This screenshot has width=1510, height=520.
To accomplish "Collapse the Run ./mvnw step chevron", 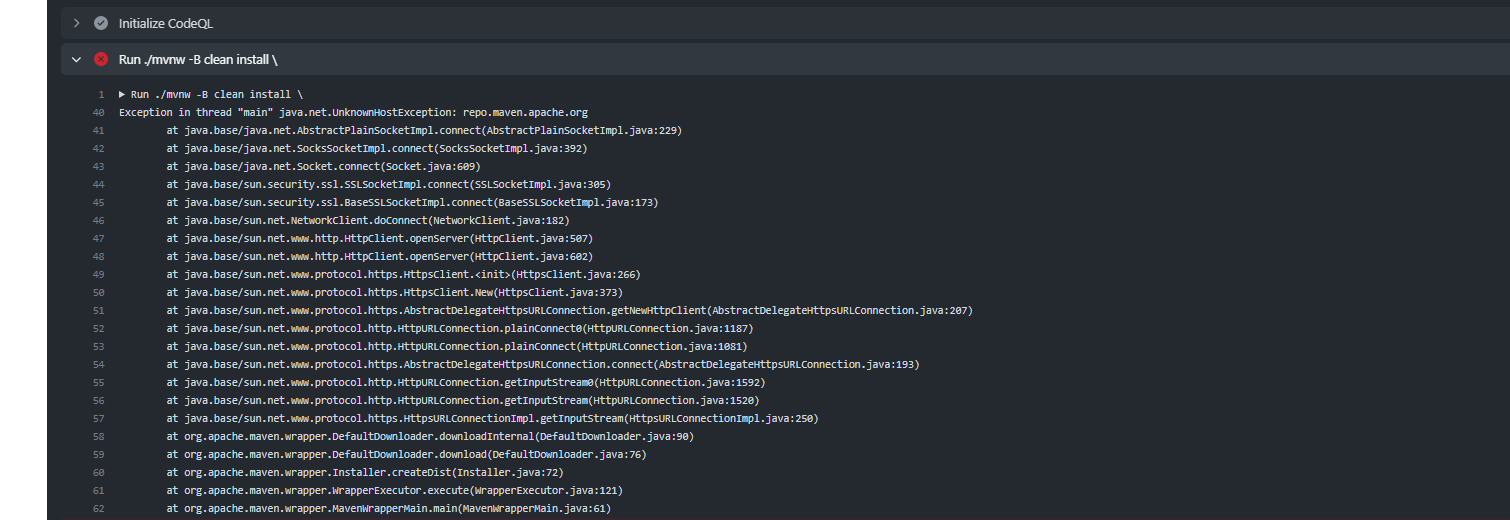I will pos(76,60).
